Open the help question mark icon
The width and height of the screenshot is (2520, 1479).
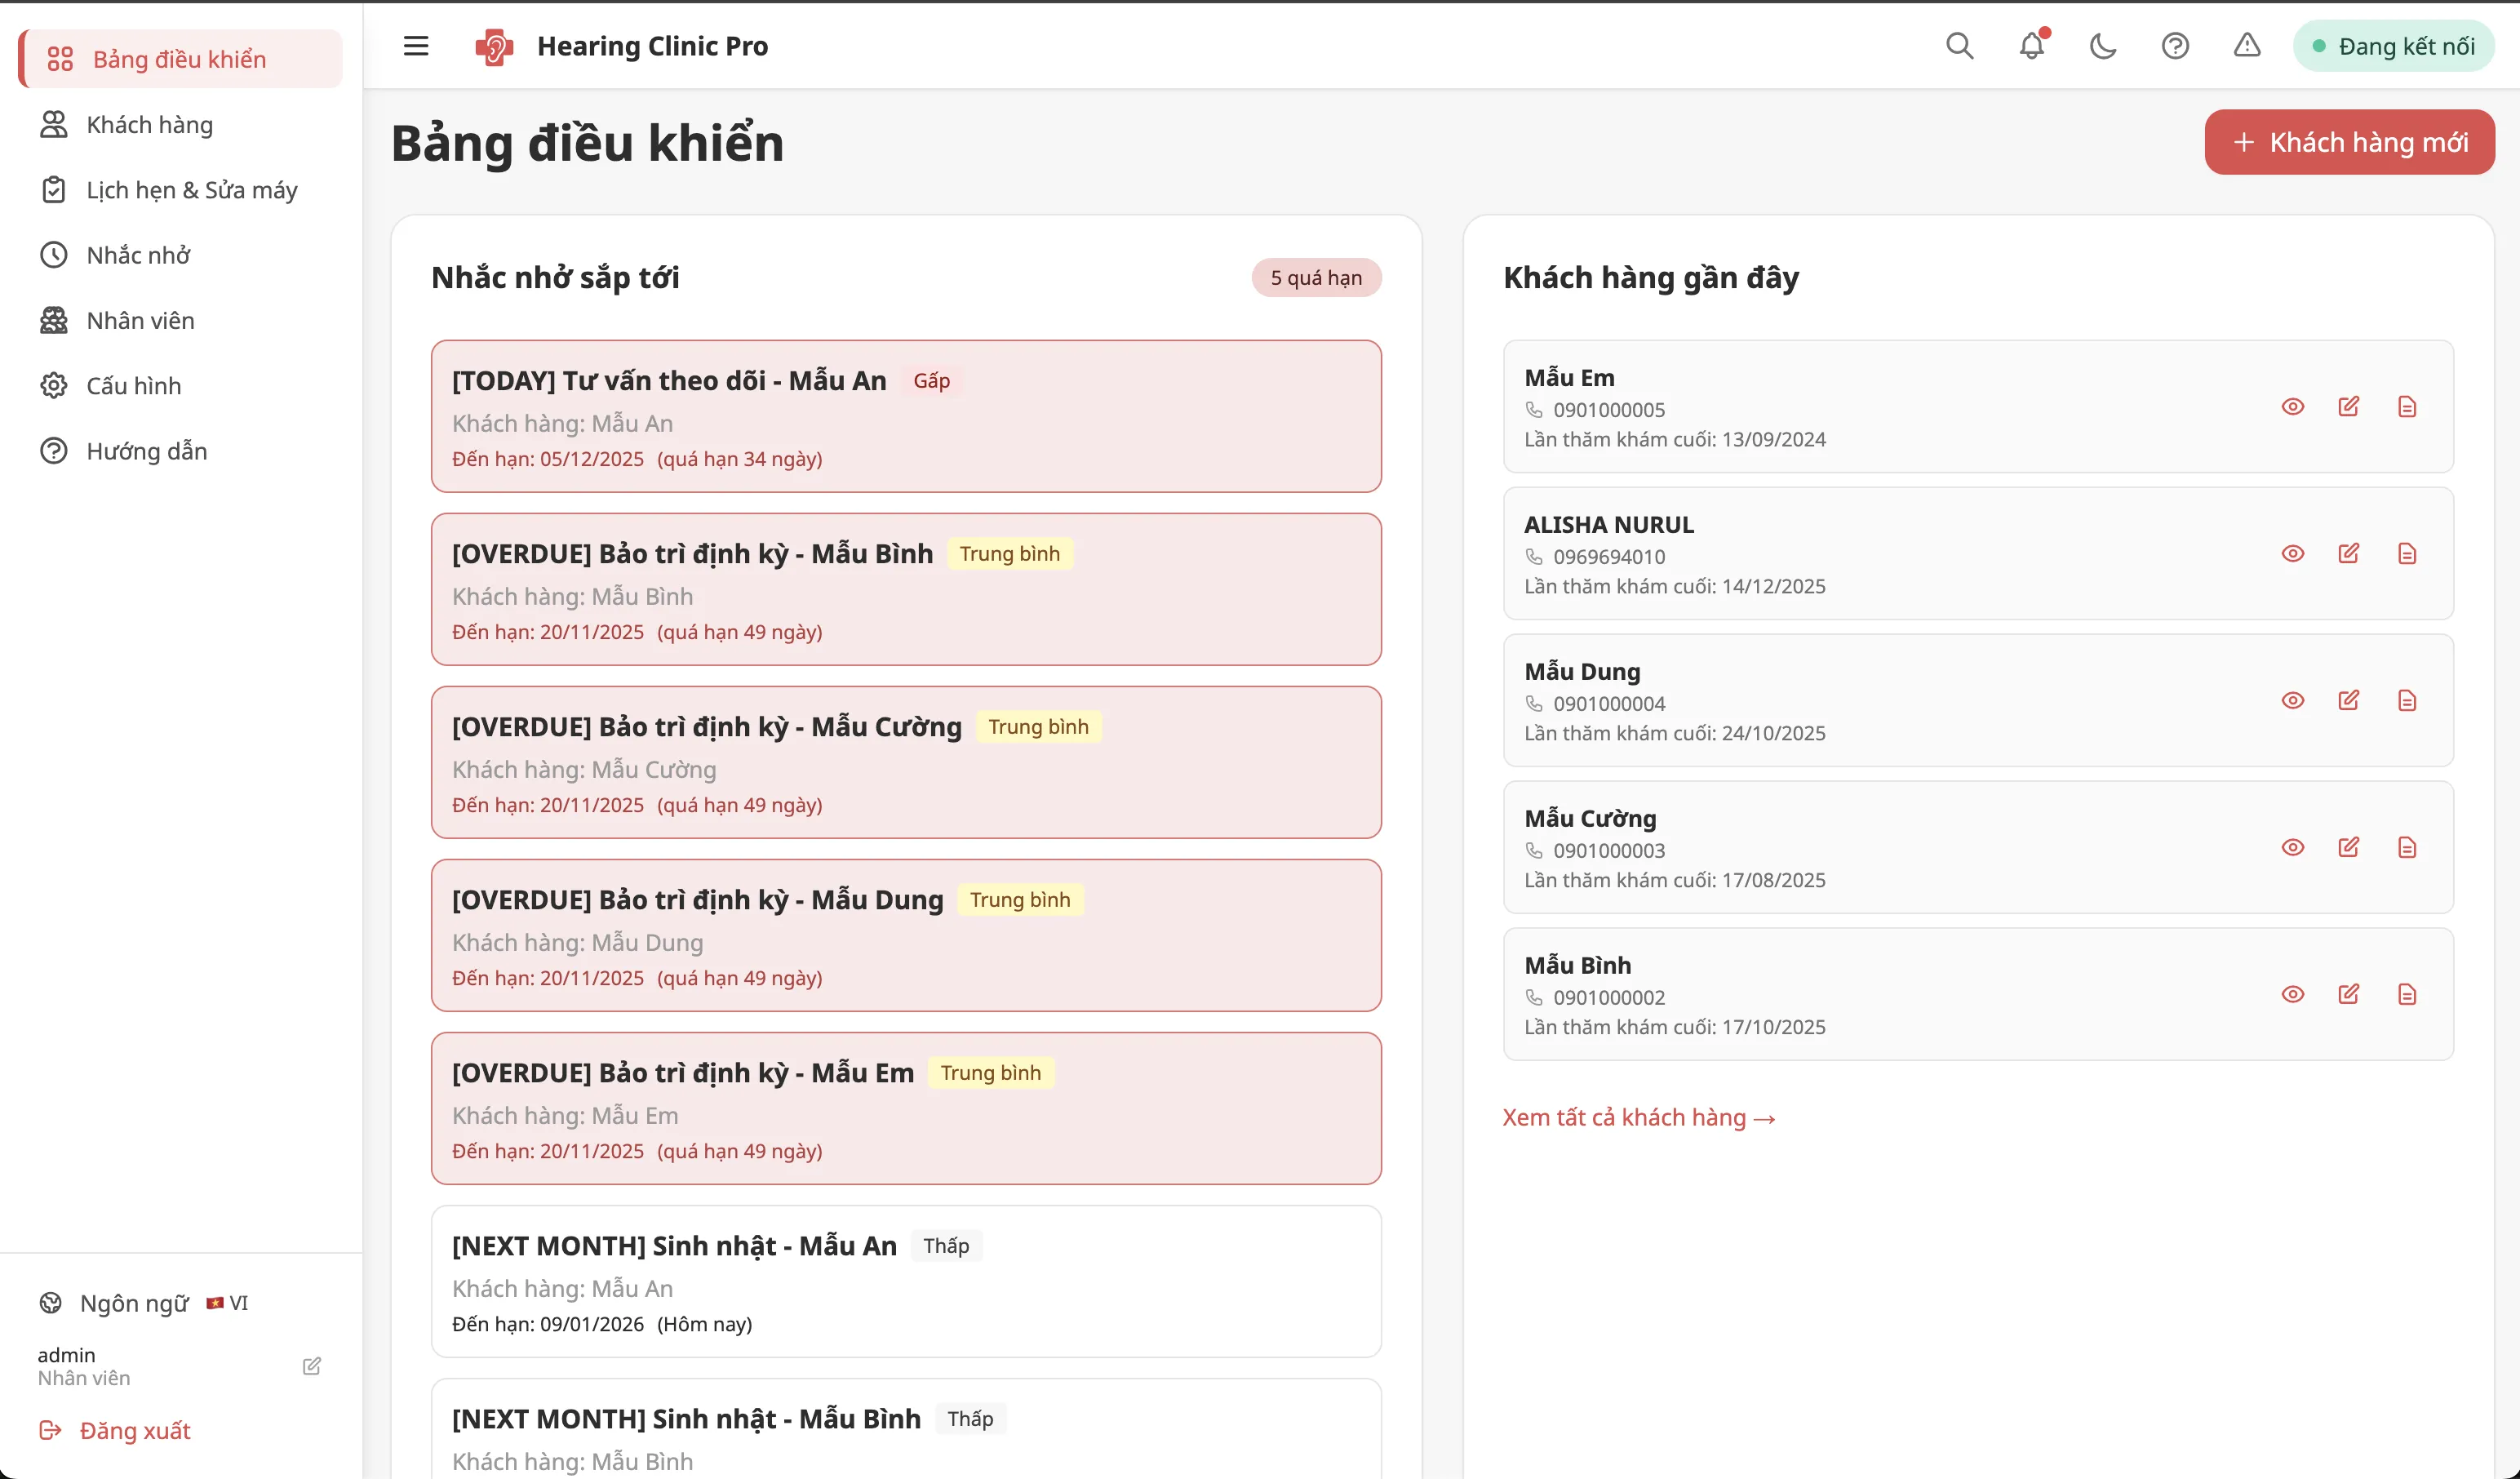click(2175, 46)
